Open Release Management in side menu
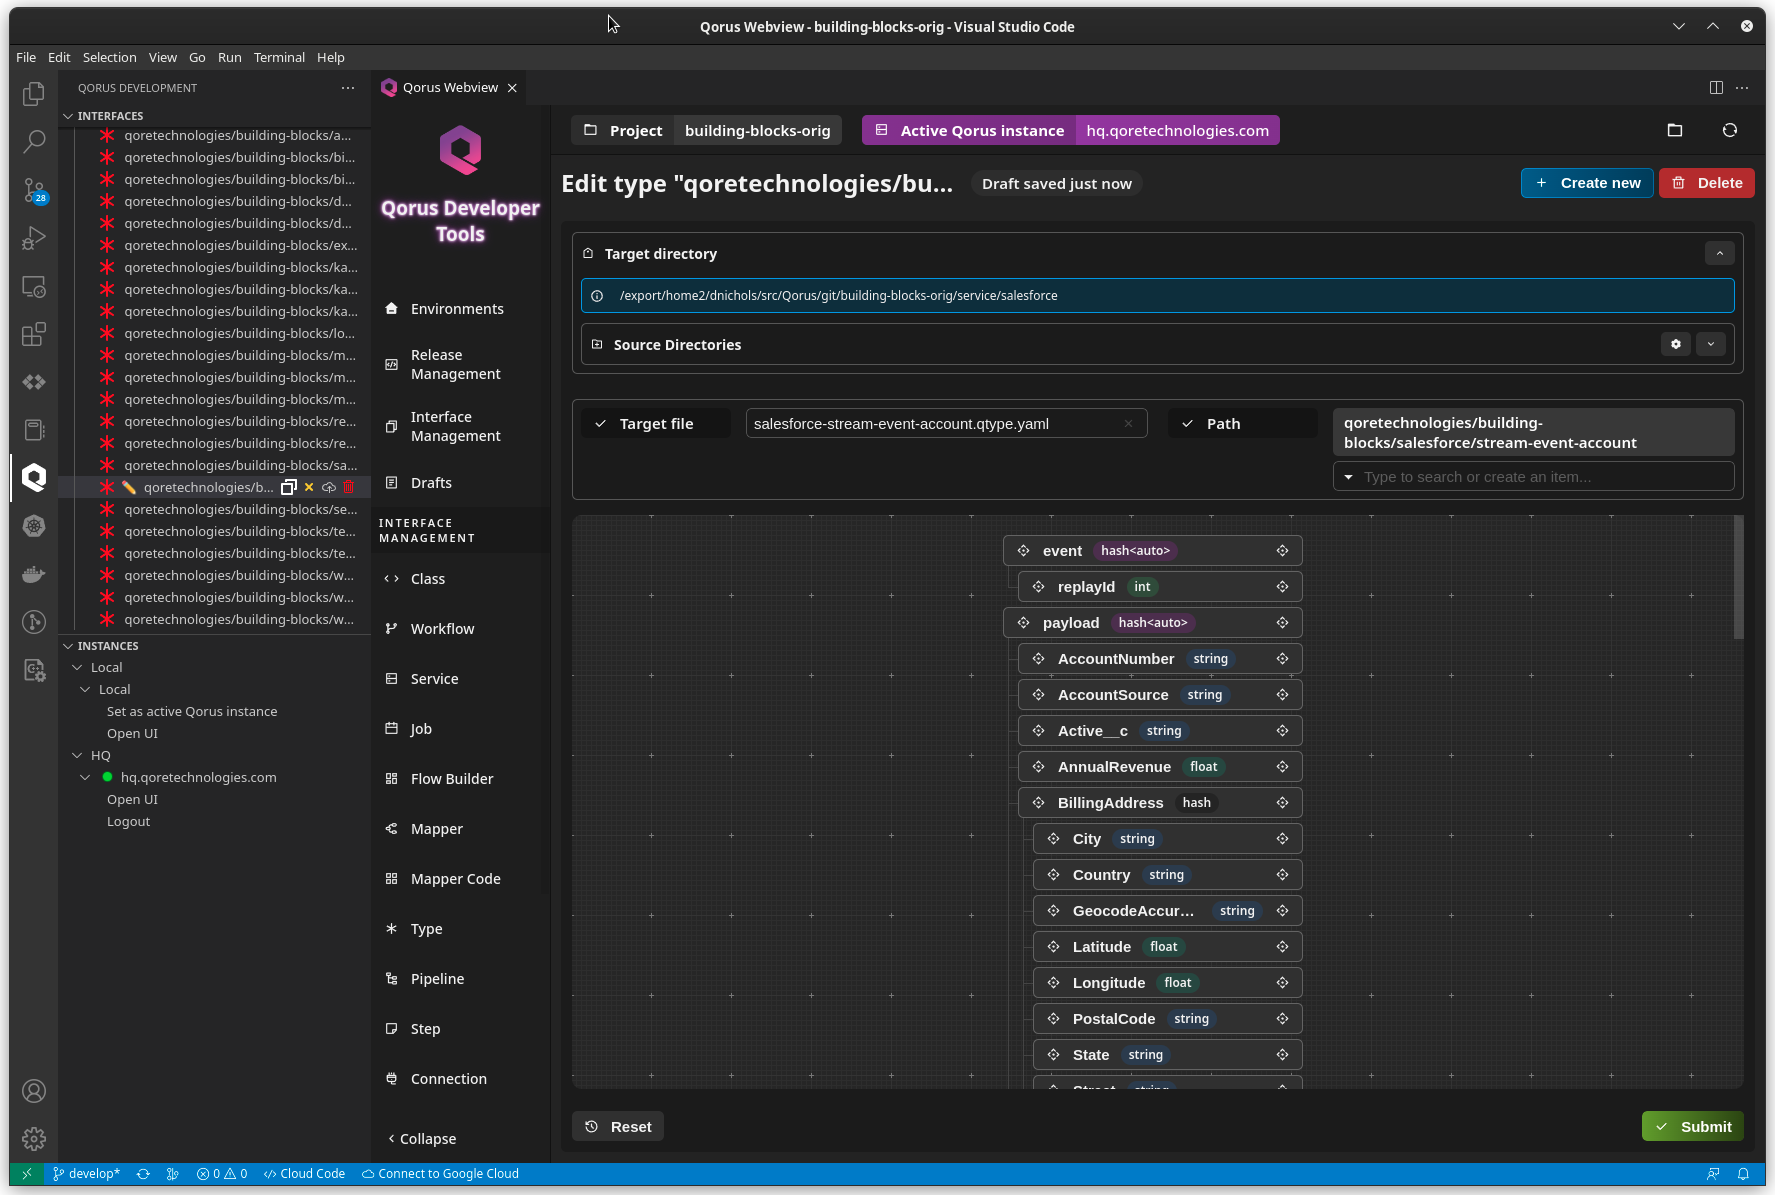The height and width of the screenshot is (1195, 1775). [x=456, y=364]
